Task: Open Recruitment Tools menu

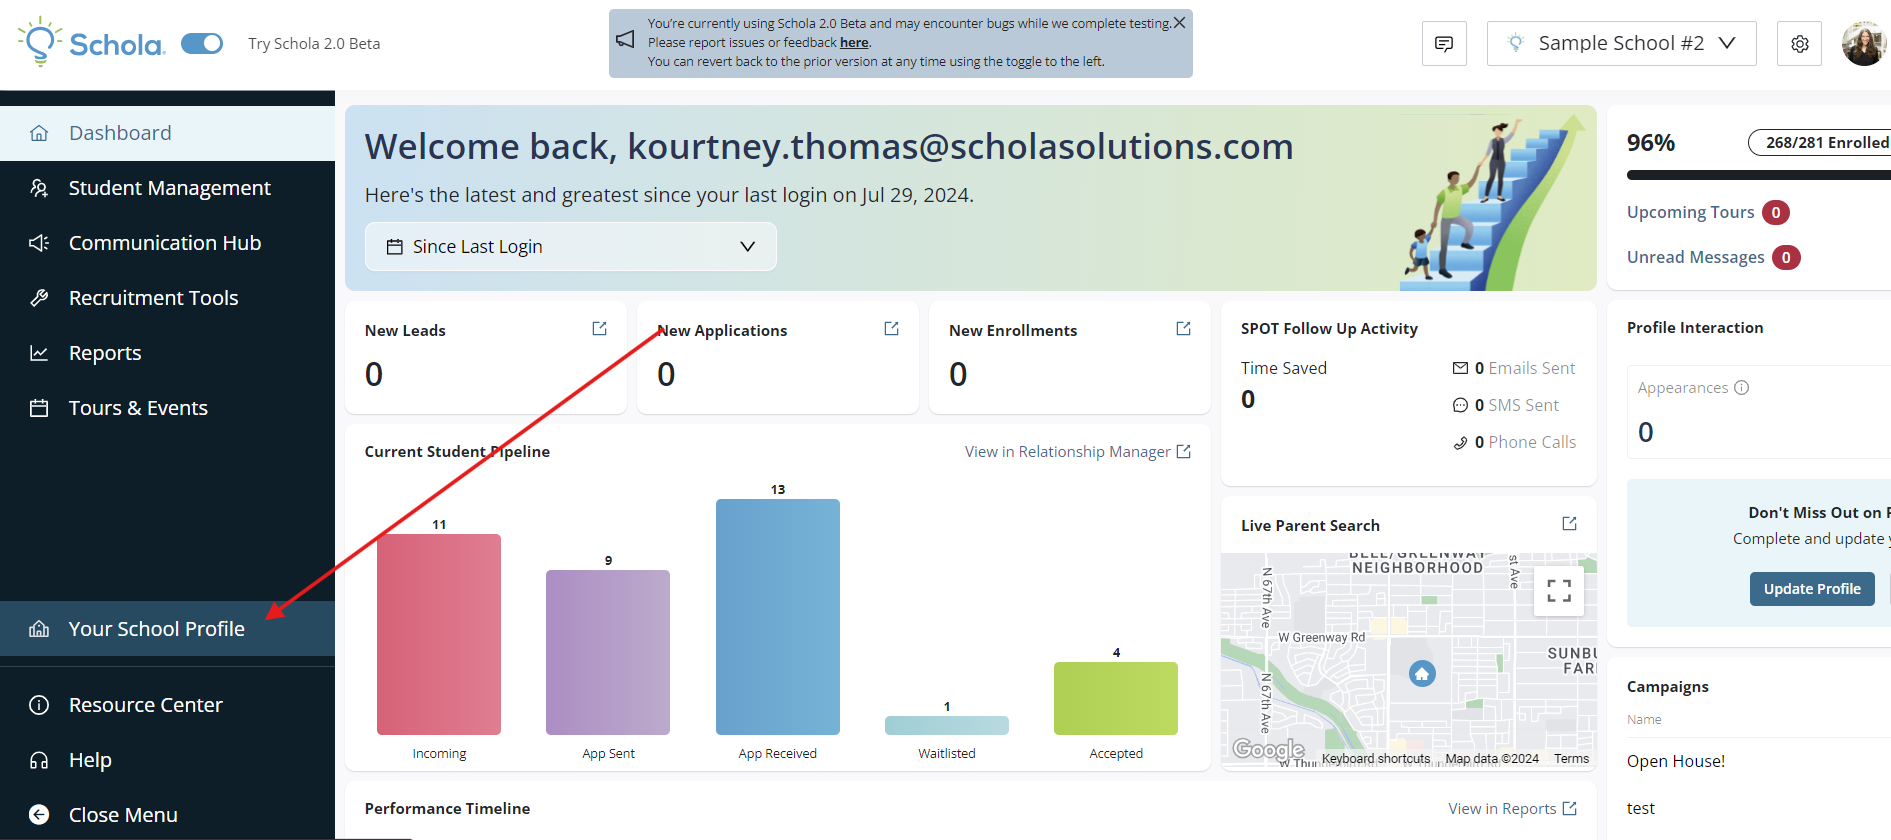Action: [x=167, y=298]
